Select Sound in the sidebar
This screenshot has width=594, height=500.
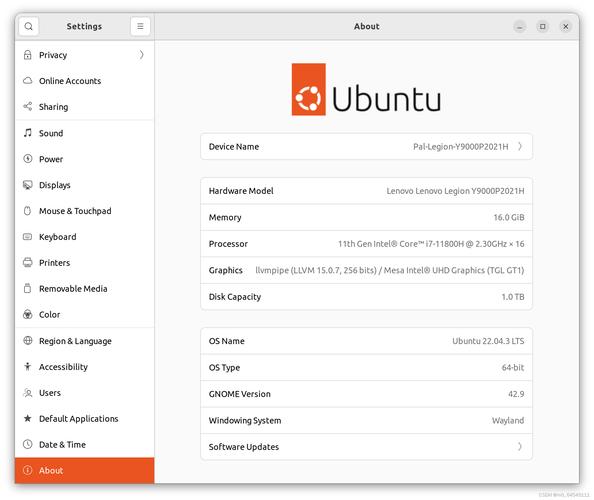pyautogui.click(x=84, y=133)
